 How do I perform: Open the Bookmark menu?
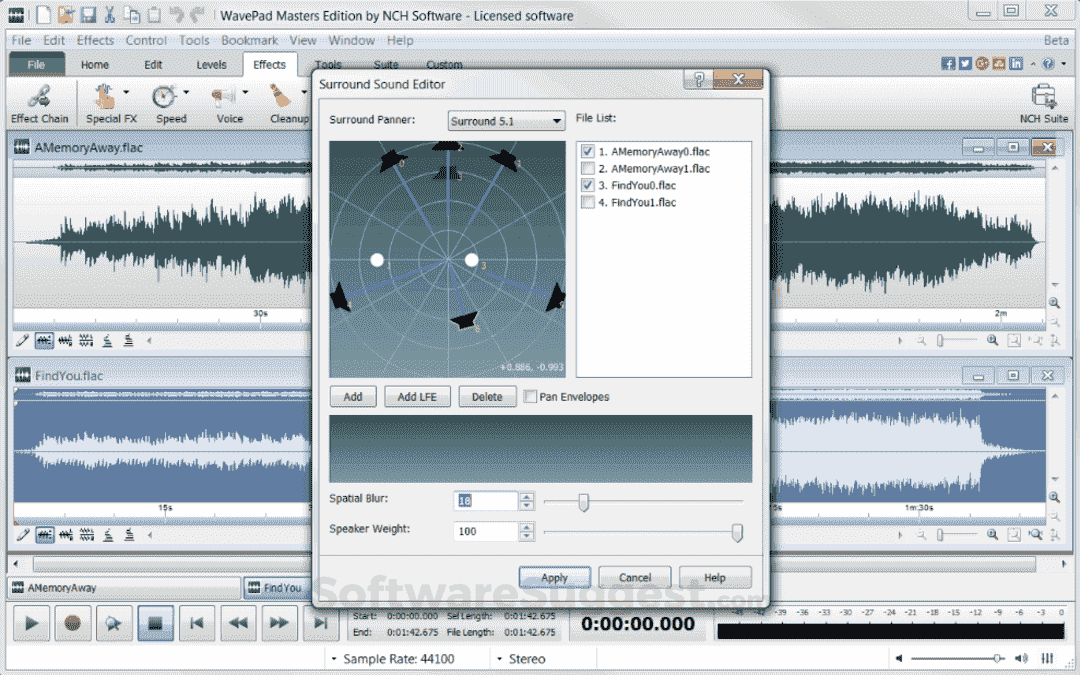[x=249, y=40]
